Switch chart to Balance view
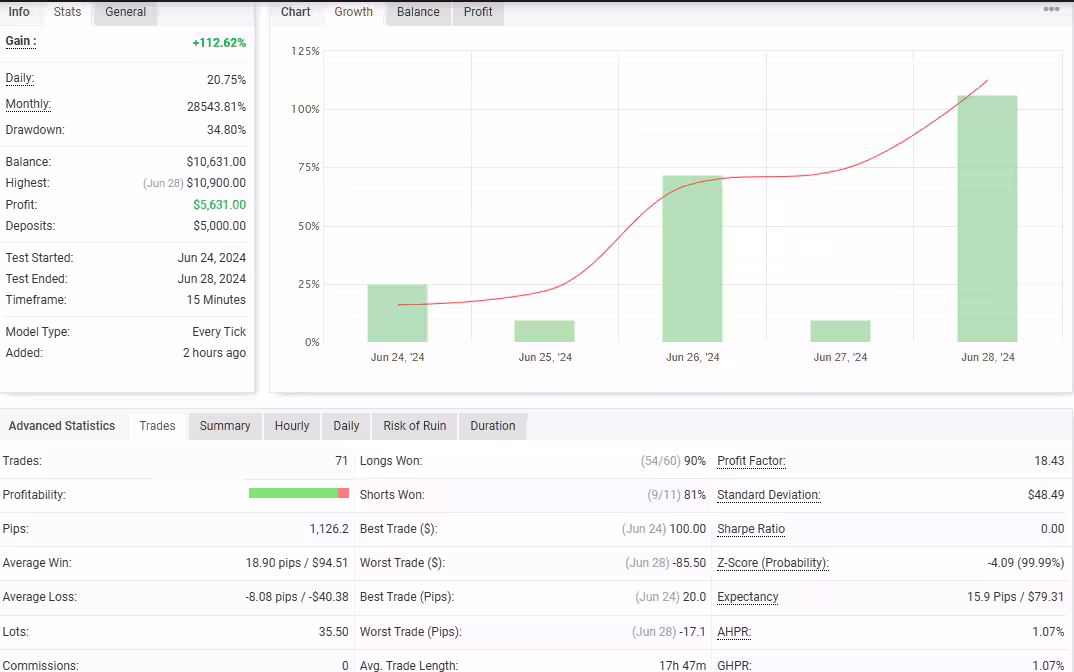1074x672 pixels. click(x=418, y=12)
